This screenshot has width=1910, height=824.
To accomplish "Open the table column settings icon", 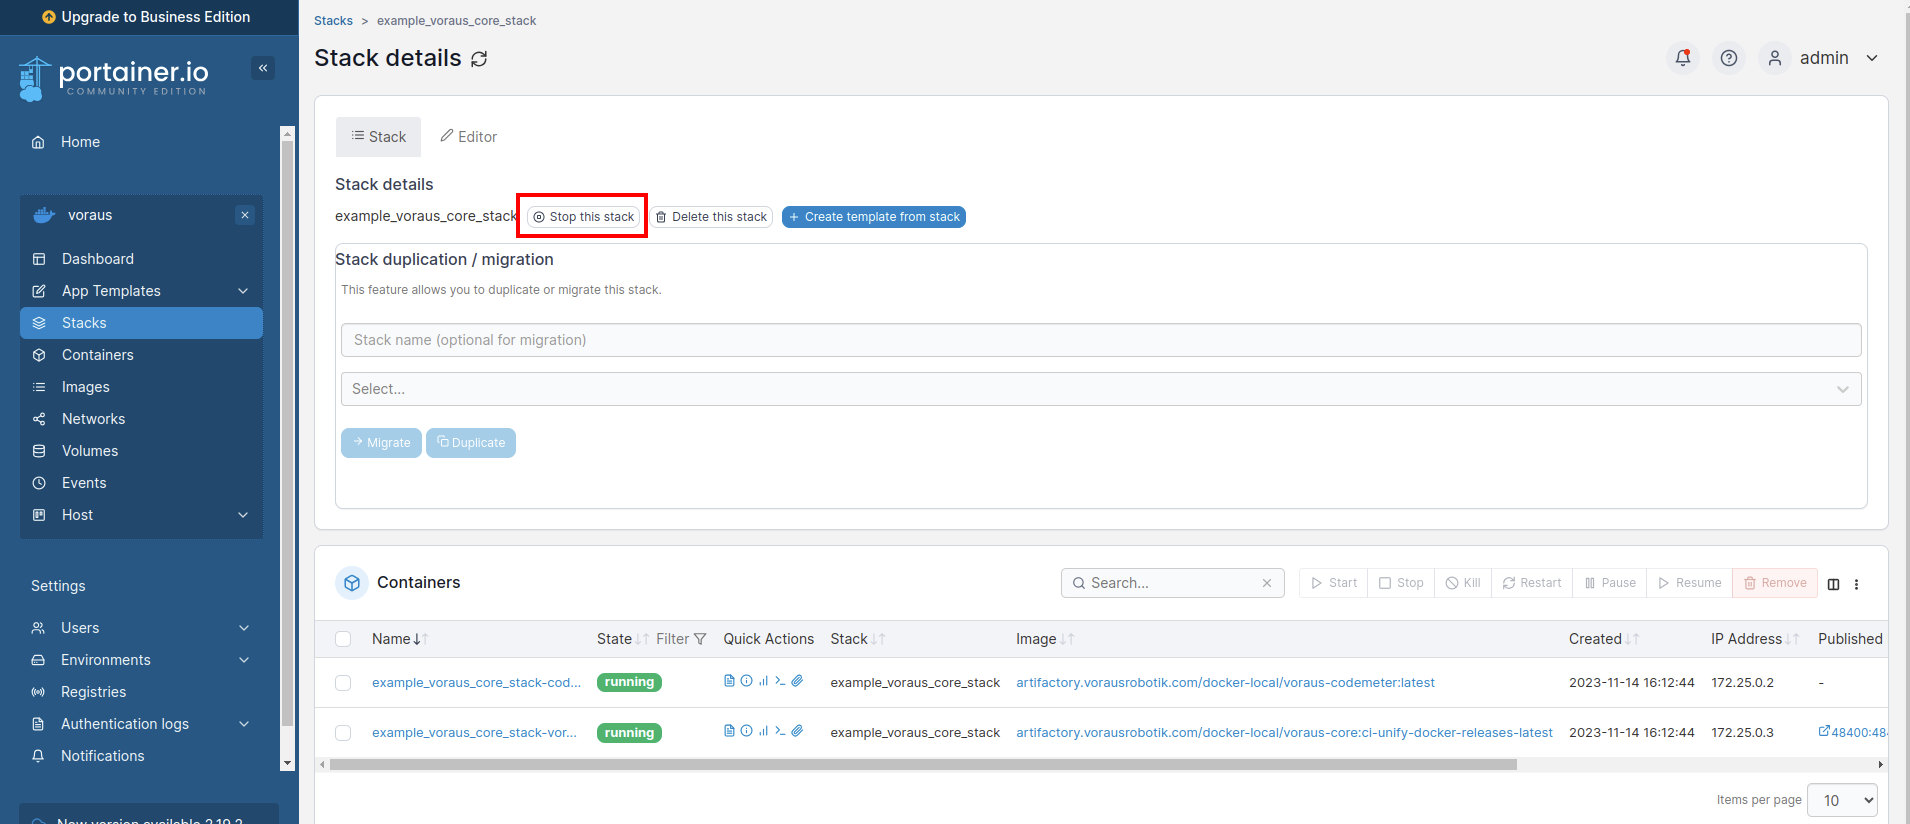I will 1833,584.
